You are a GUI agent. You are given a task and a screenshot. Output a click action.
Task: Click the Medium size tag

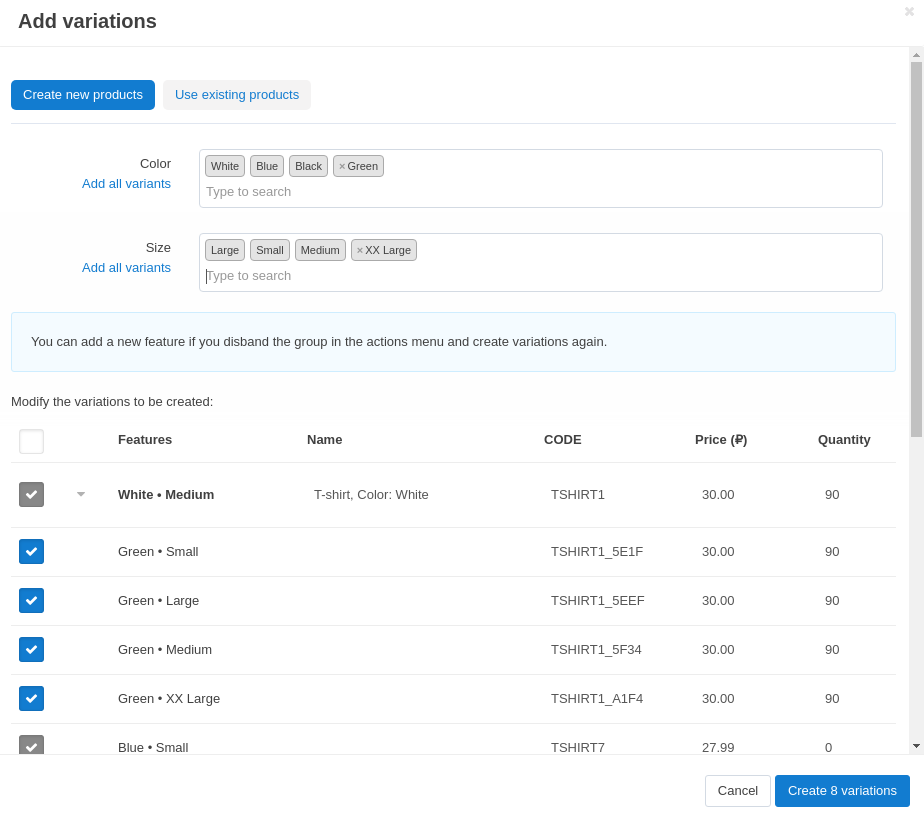tap(320, 250)
